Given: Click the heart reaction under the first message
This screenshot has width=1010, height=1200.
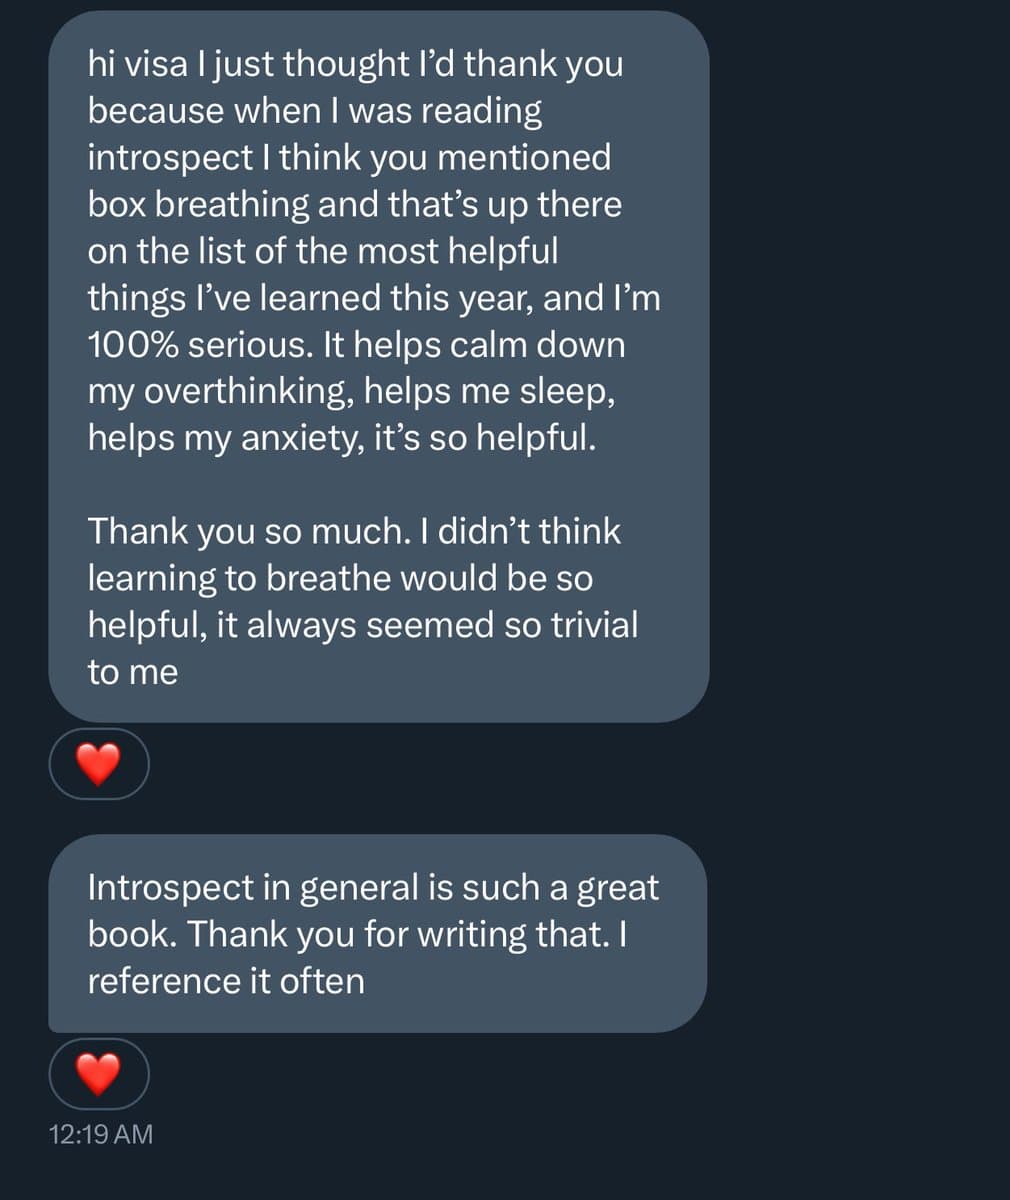Looking at the screenshot, I should (x=98, y=765).
